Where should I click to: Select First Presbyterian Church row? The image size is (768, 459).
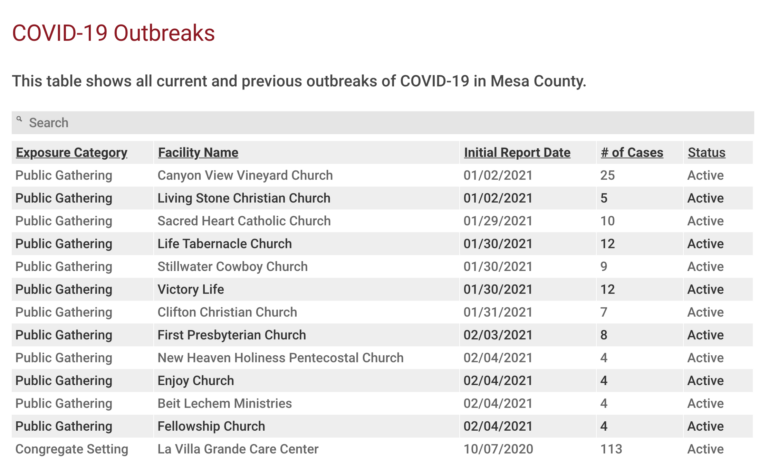383,335
